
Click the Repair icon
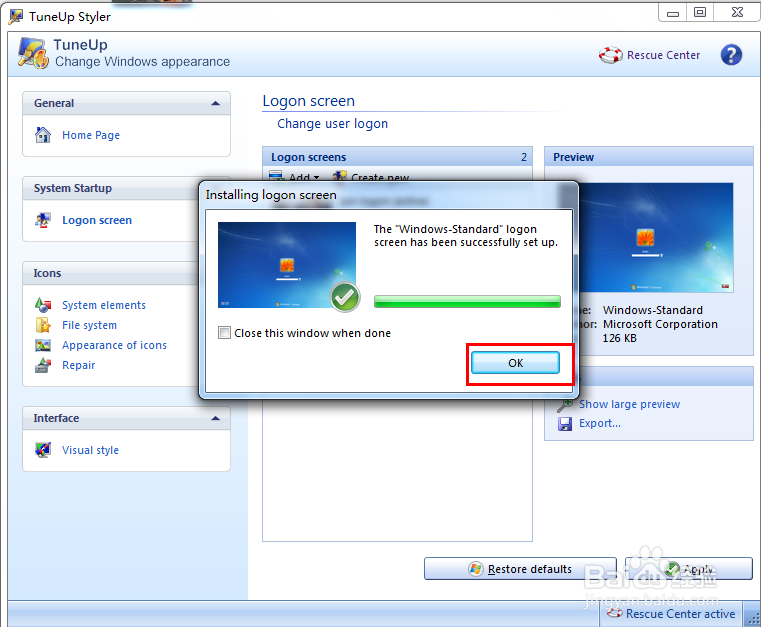click(x=43, y=365)
